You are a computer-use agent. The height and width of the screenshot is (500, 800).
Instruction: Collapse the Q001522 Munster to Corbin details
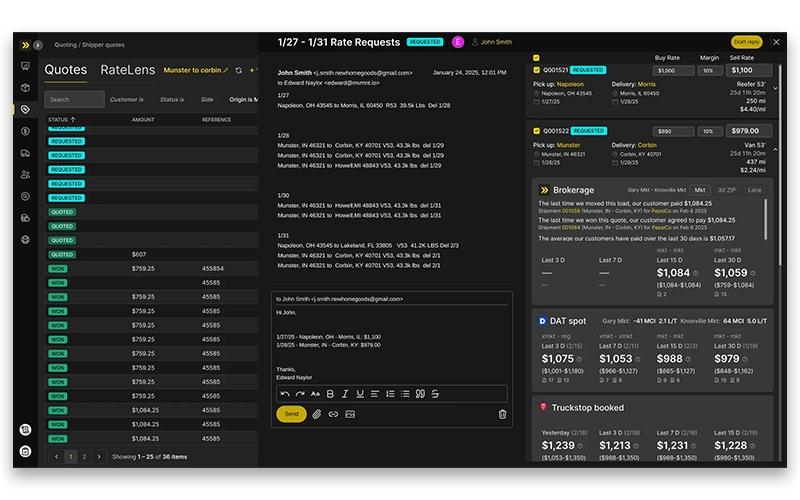776,149
